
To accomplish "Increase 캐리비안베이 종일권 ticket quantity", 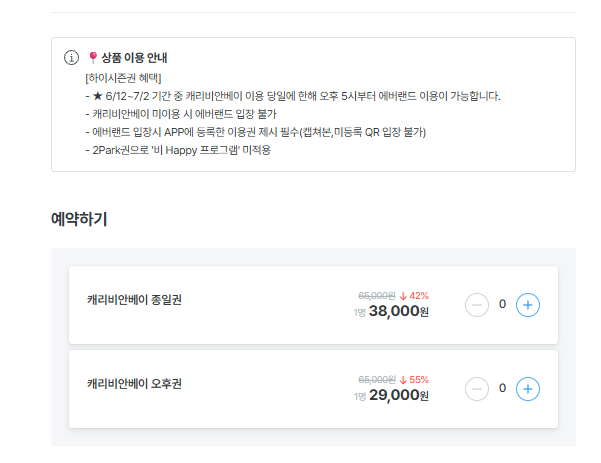I will pos(527,305).
